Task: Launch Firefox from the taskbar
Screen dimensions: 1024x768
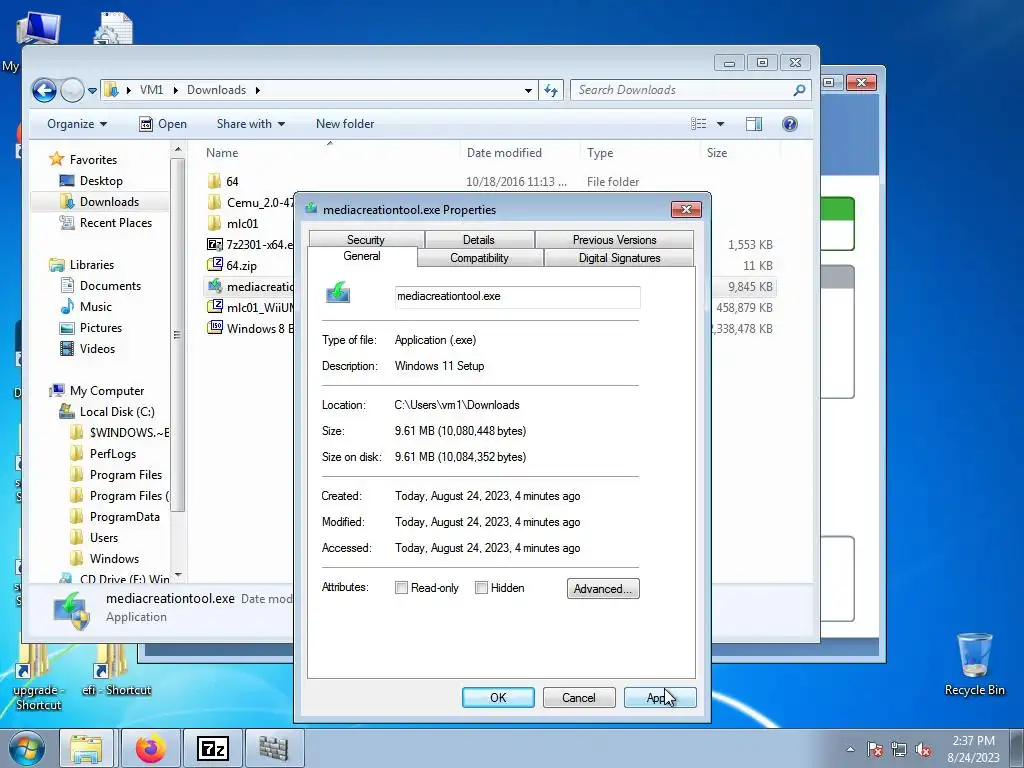Action: (150, 748)
